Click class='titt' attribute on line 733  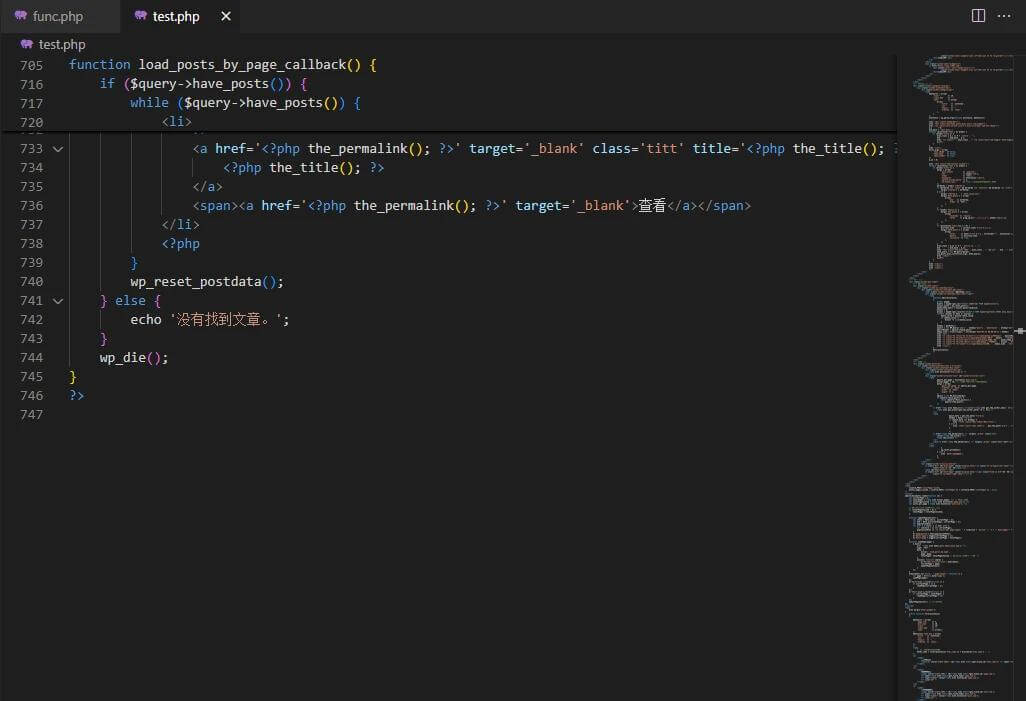click(638, 149)
